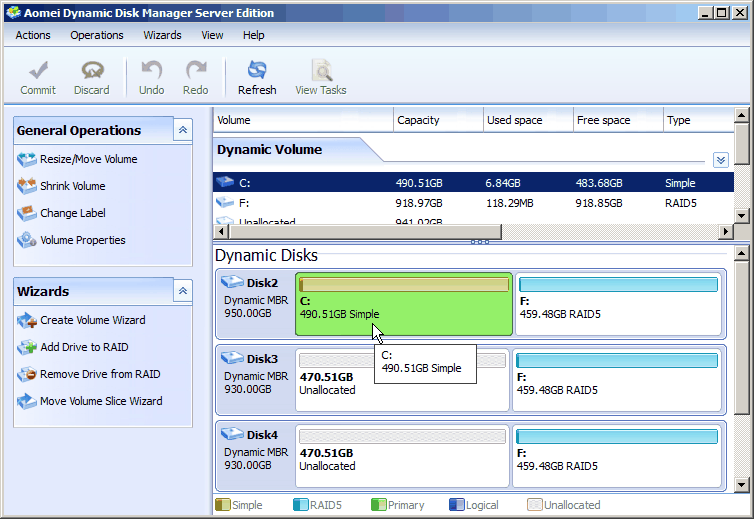Click the Disk3 drive icon
The height and width of the screenshot is (519, 754).
[232, 358]
